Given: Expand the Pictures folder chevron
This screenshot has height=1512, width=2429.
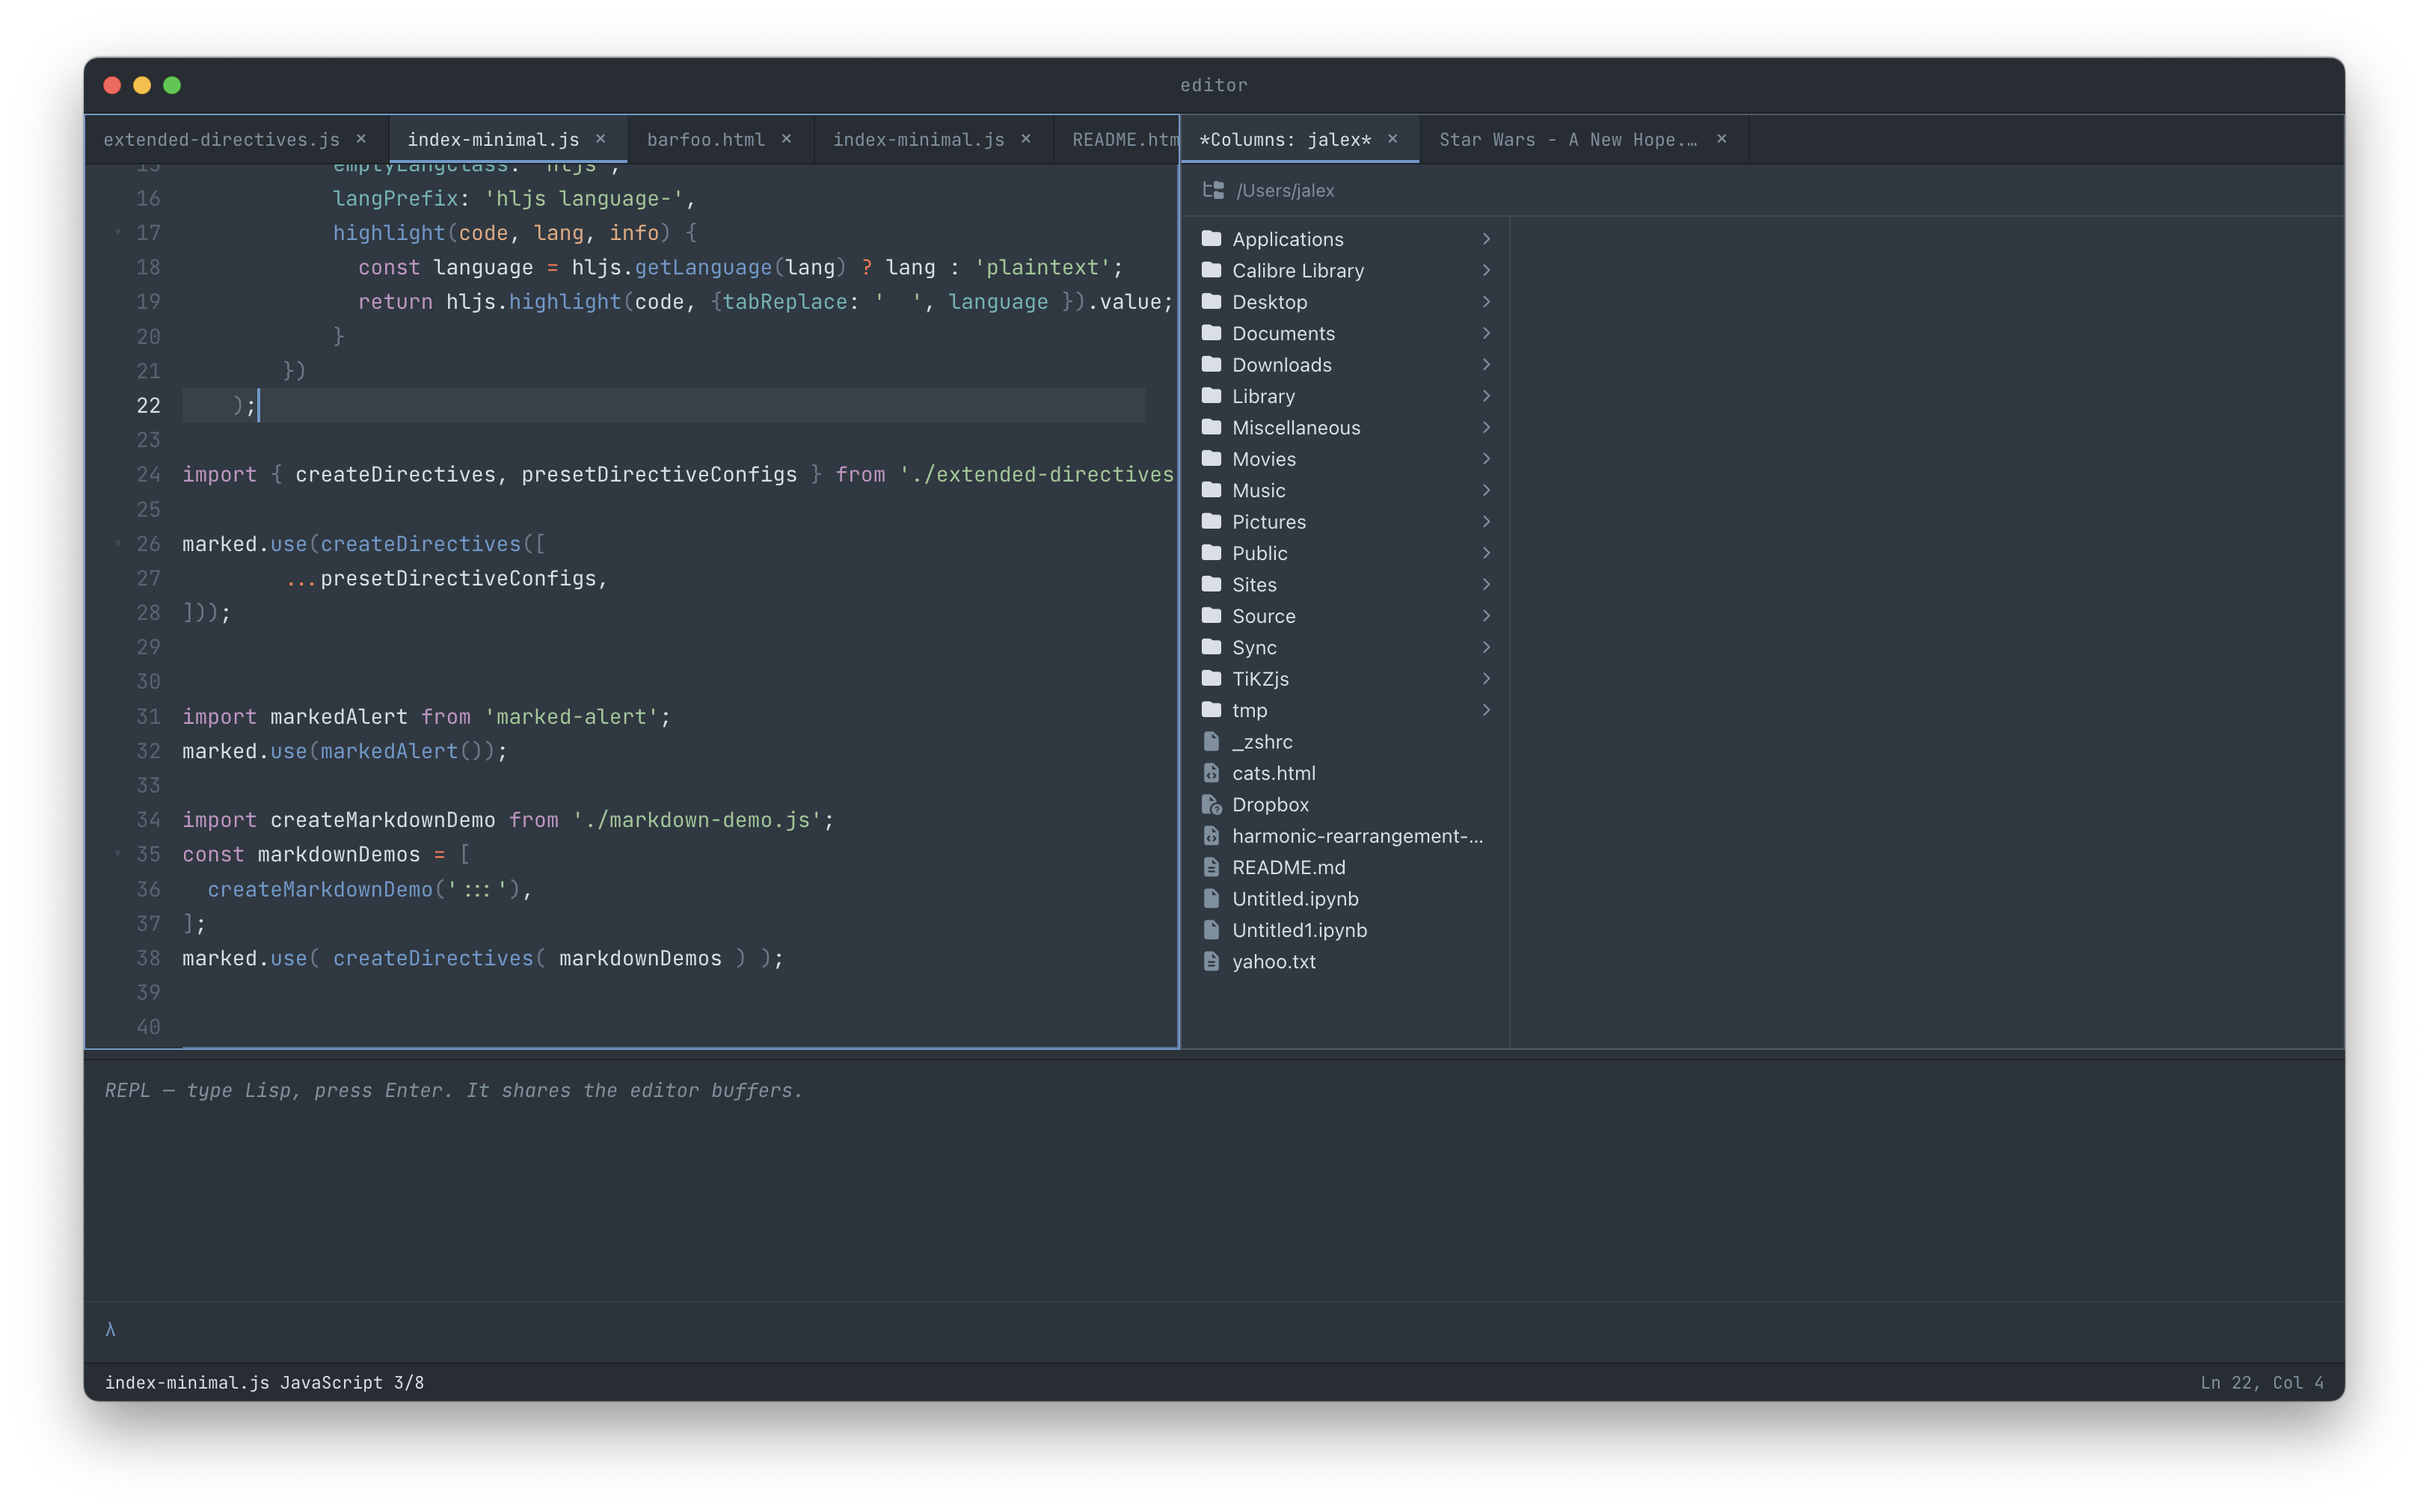Looking at the screenshot, I should 1486,521.
